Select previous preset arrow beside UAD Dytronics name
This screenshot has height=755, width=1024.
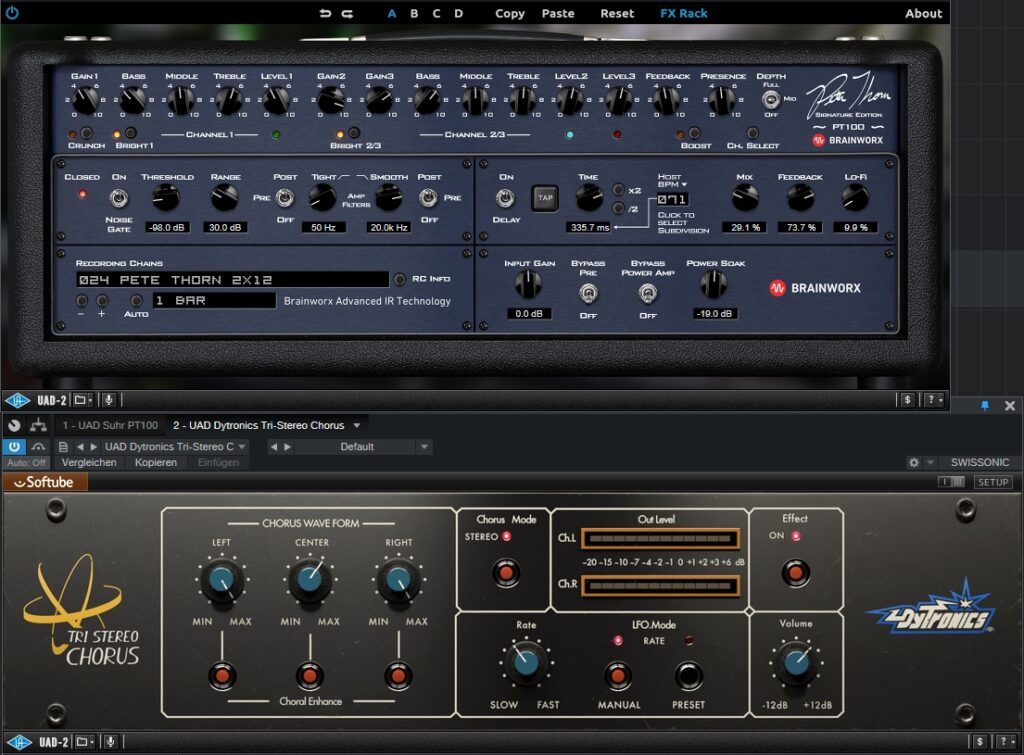[80, 447]
